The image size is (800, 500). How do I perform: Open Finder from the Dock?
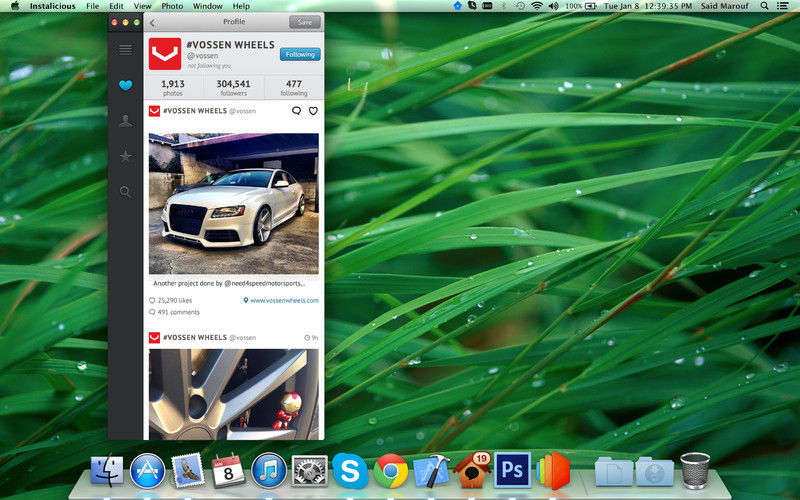coord(107,470)
